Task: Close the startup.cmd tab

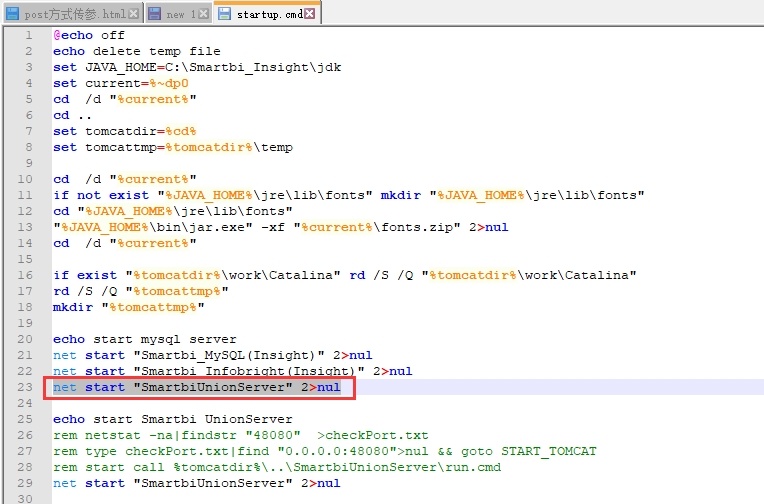Action: click(309, 14)
